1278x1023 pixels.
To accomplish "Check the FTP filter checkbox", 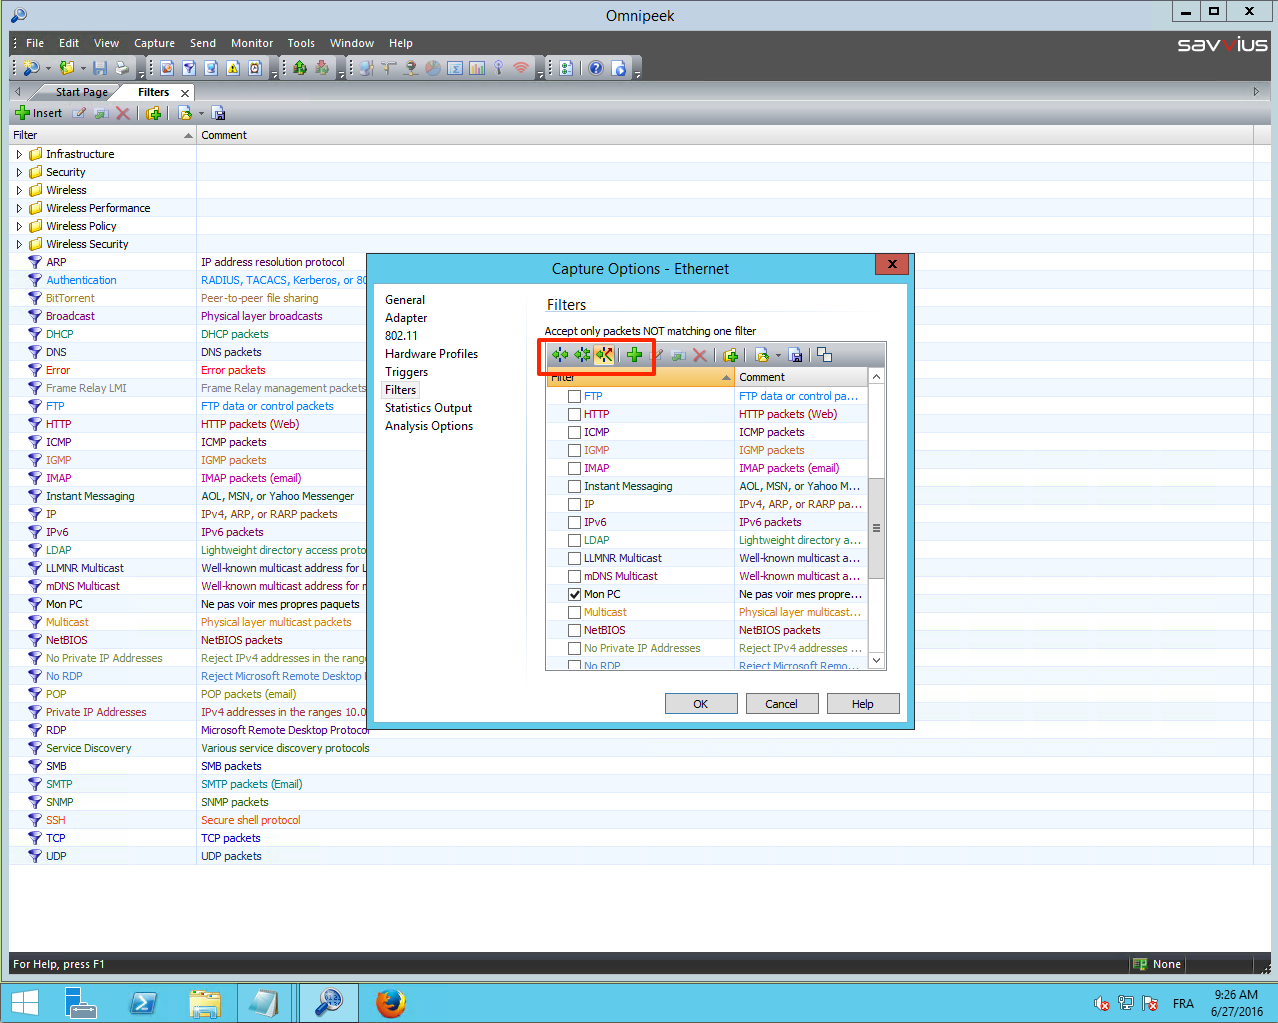I will tap(574, 396).
